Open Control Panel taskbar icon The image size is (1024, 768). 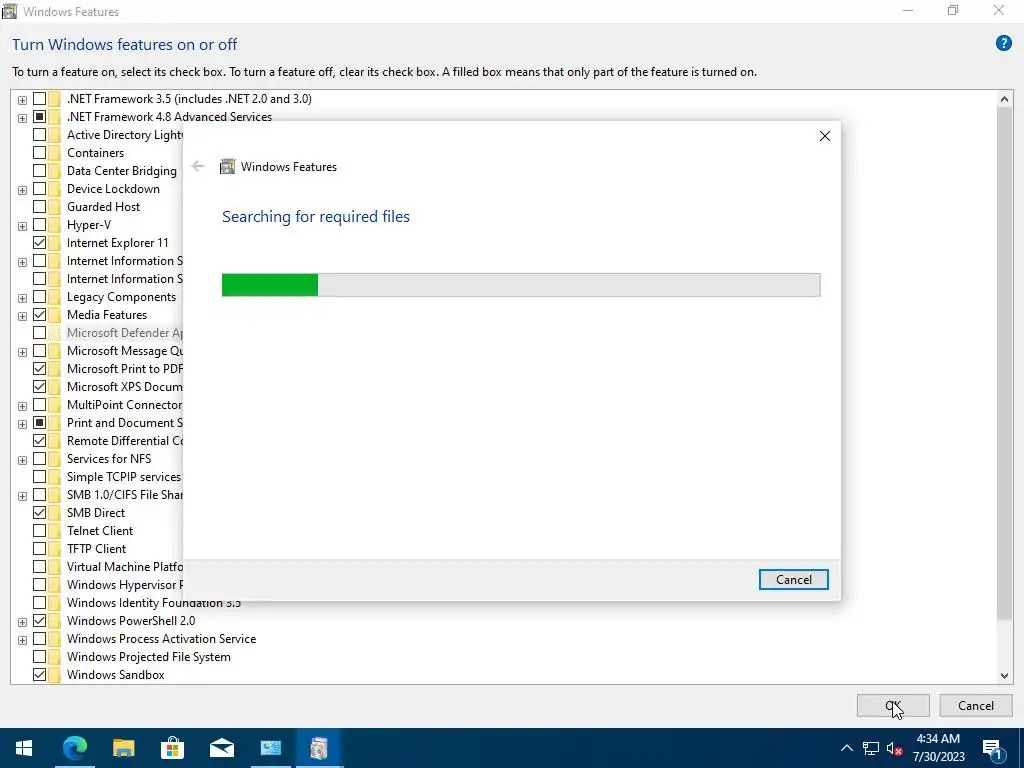(x=270, y=748)
